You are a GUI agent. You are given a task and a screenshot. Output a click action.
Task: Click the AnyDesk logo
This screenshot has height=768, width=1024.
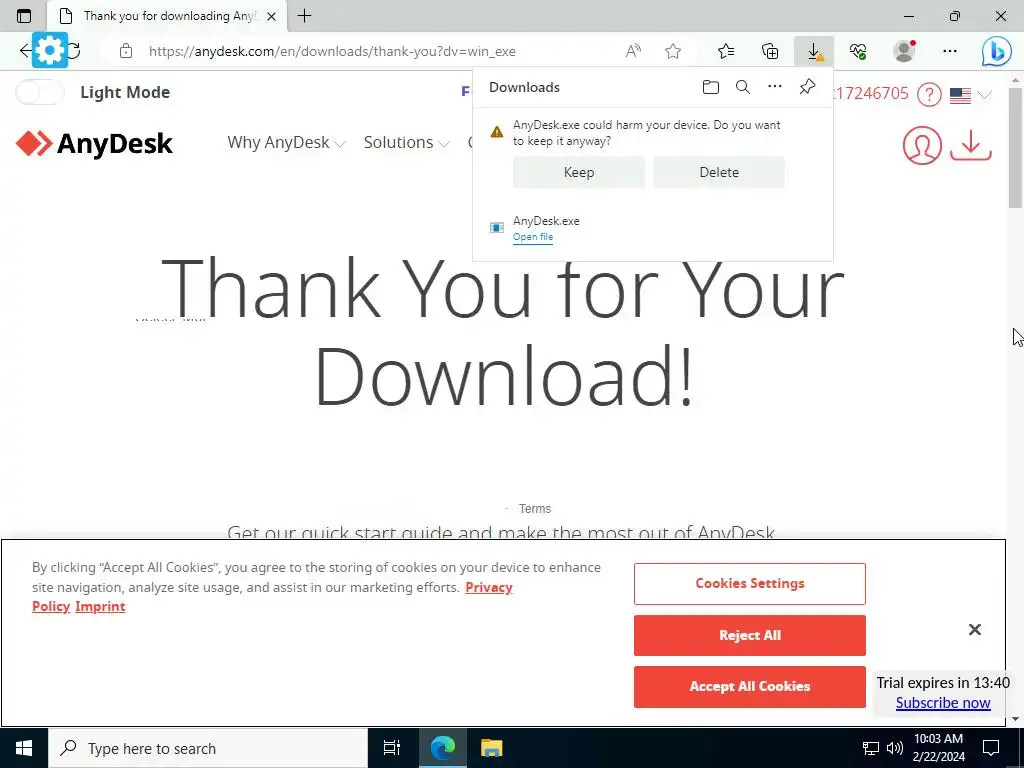pyautogui.click(x=94, y=144)
